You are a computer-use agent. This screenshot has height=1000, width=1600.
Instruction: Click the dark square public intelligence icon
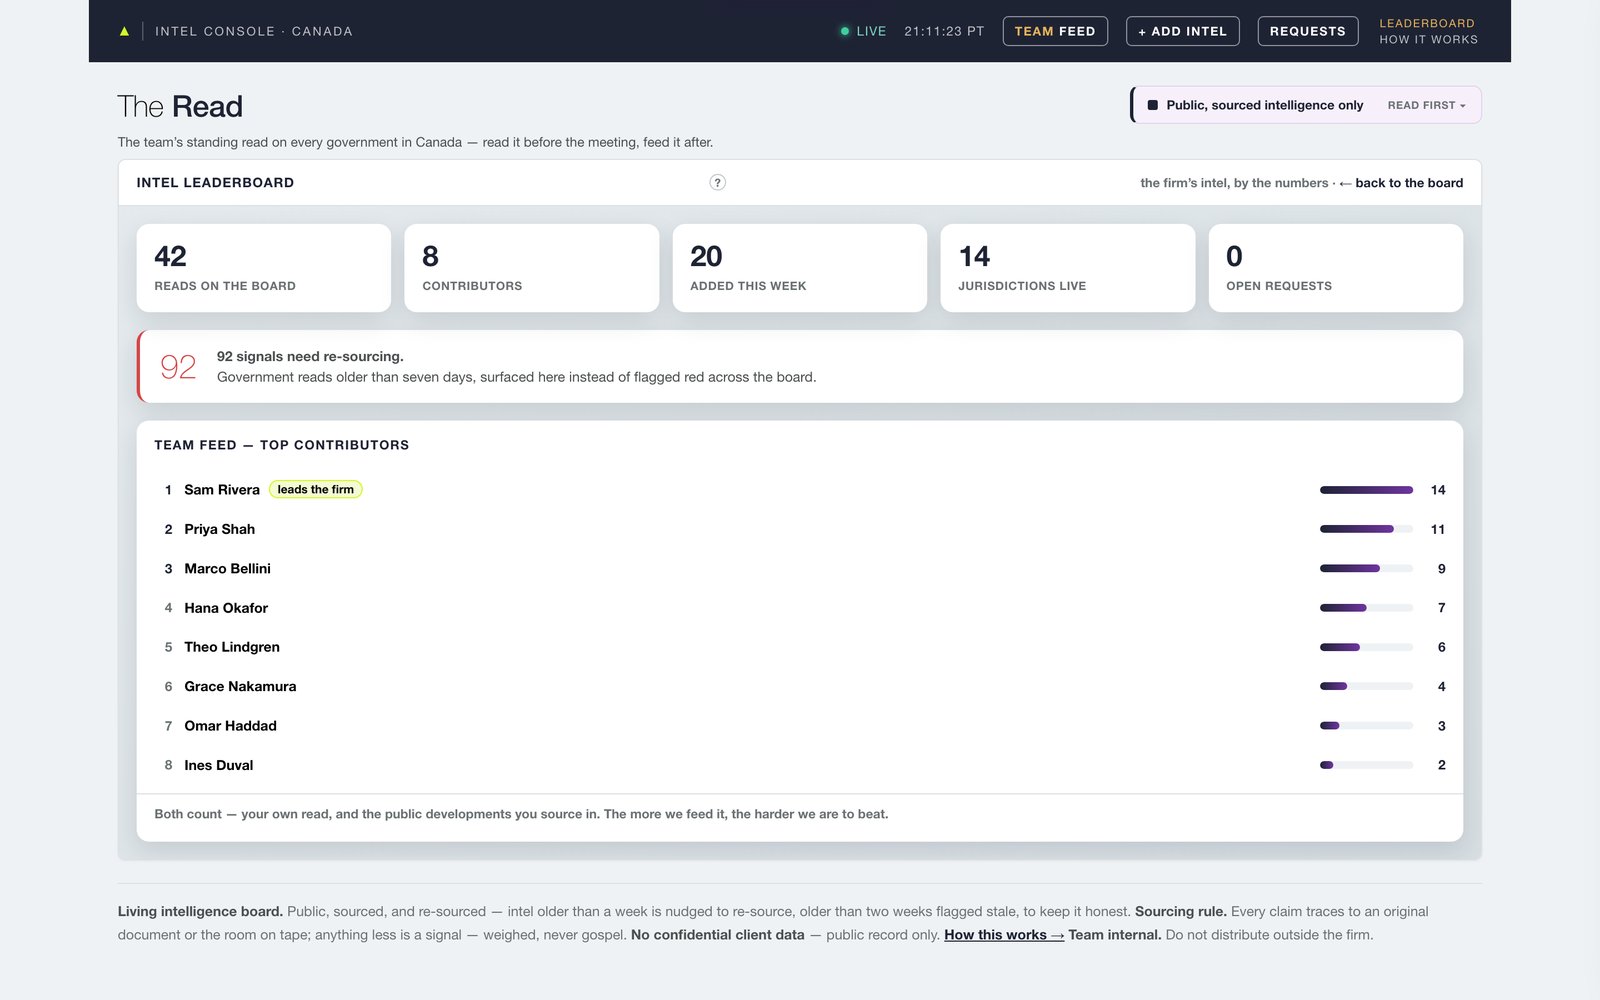pyautogui.click(x=1152, y=105)
